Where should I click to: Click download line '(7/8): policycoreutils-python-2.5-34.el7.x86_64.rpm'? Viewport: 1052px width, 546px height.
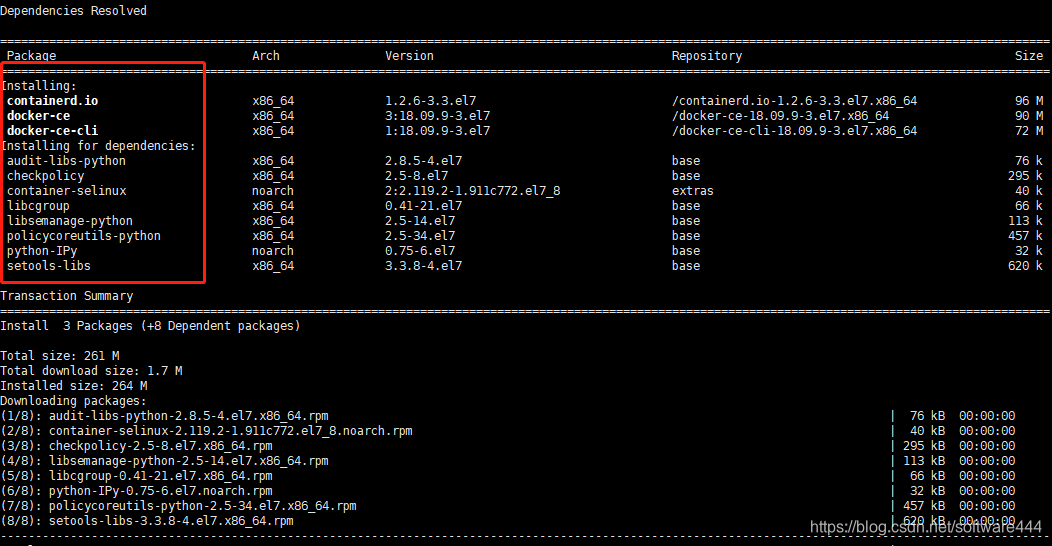[x=178, y=506]
